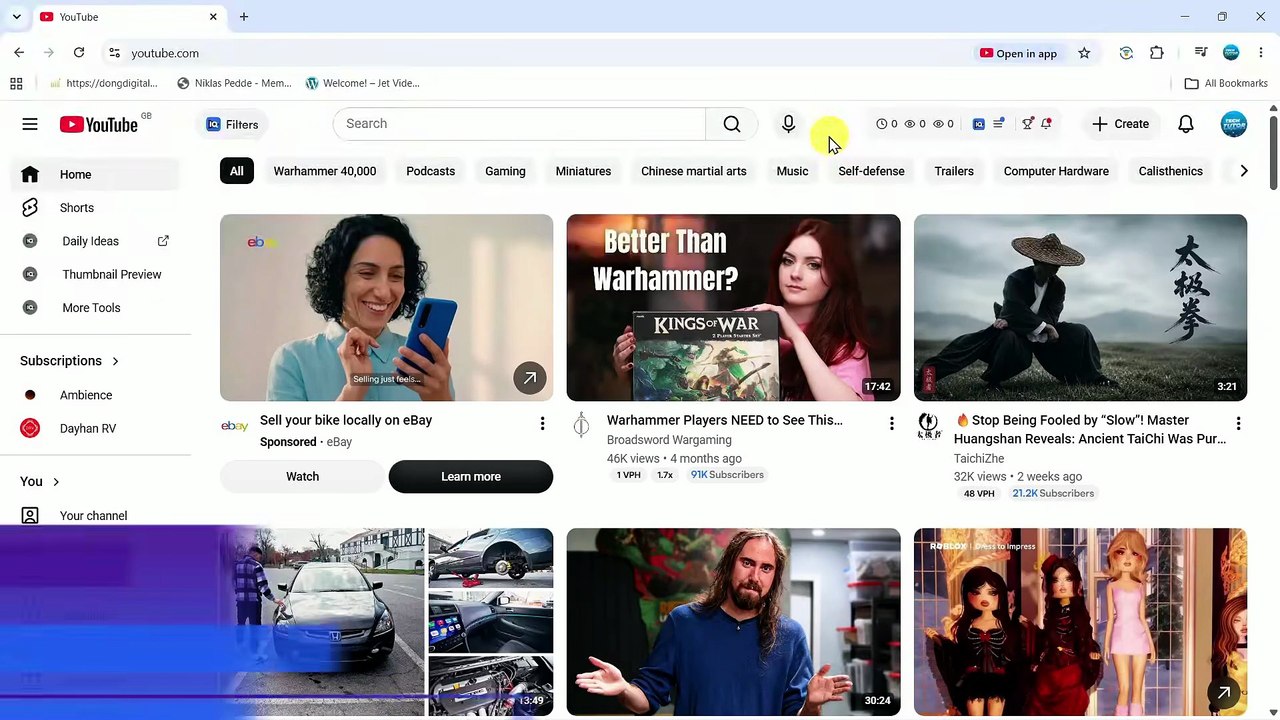
Task: Play the Better Than Warhammer video thumbnail
Action: coord(733,308)
